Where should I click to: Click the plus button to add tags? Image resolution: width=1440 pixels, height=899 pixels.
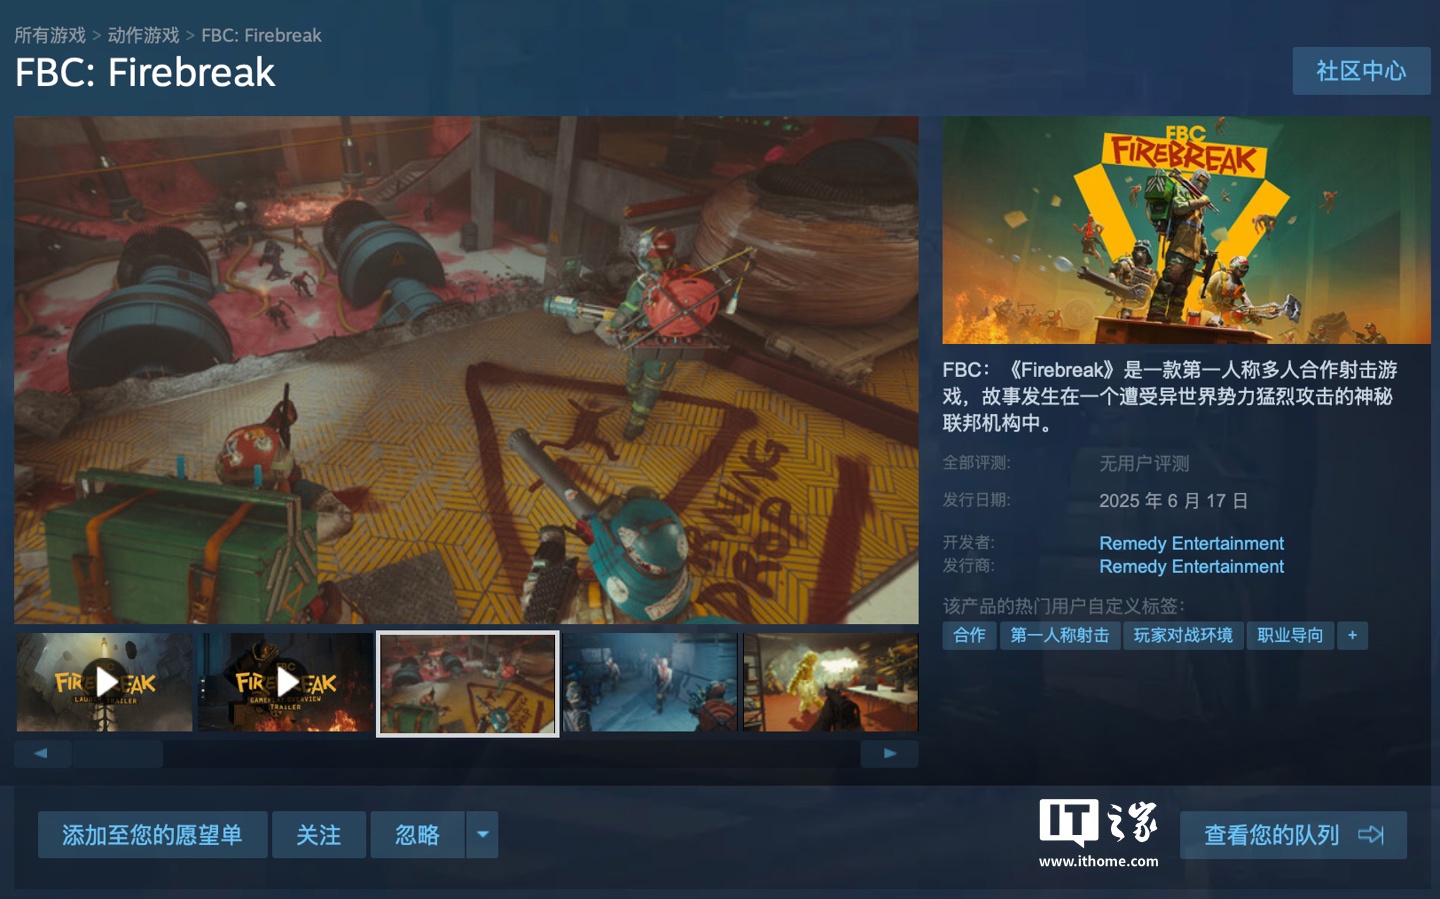[1352, 635]
